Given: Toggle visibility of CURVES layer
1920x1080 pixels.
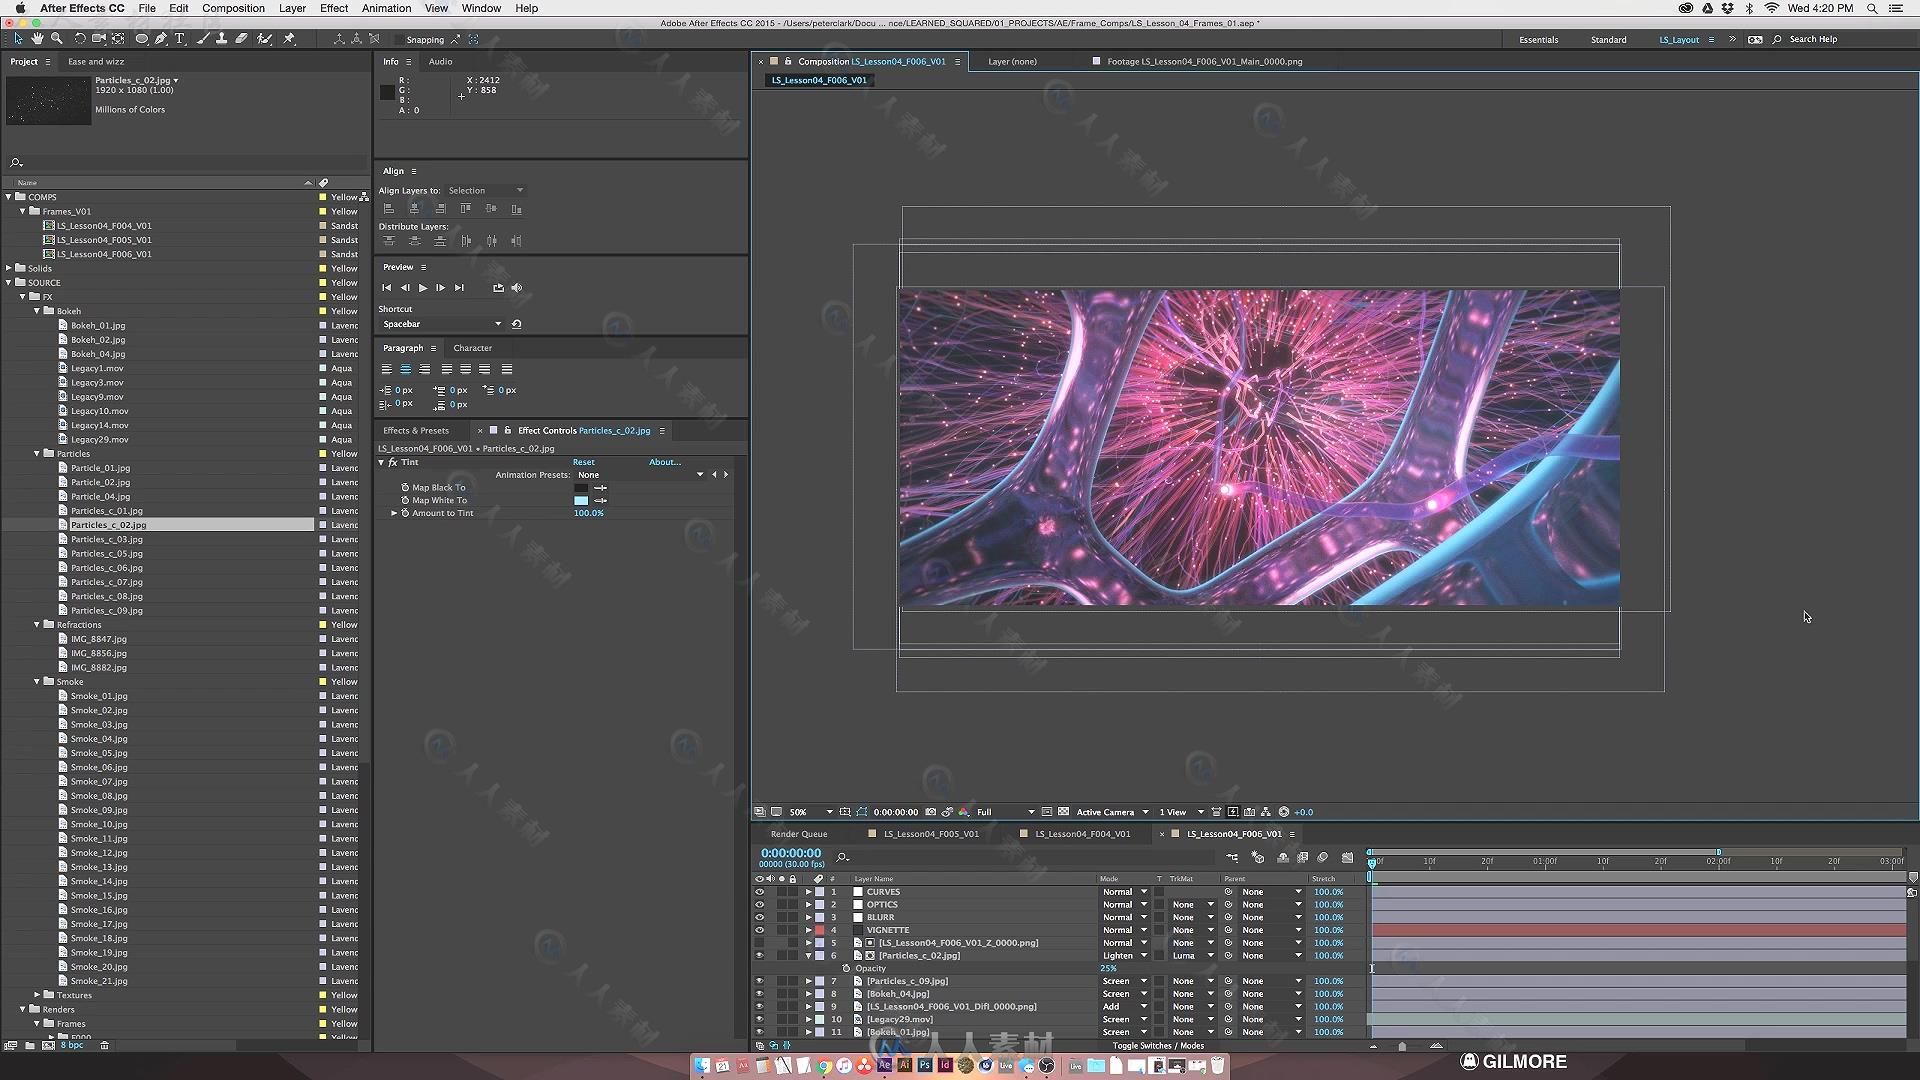Looking at the screenshot, I should (760, 891).
